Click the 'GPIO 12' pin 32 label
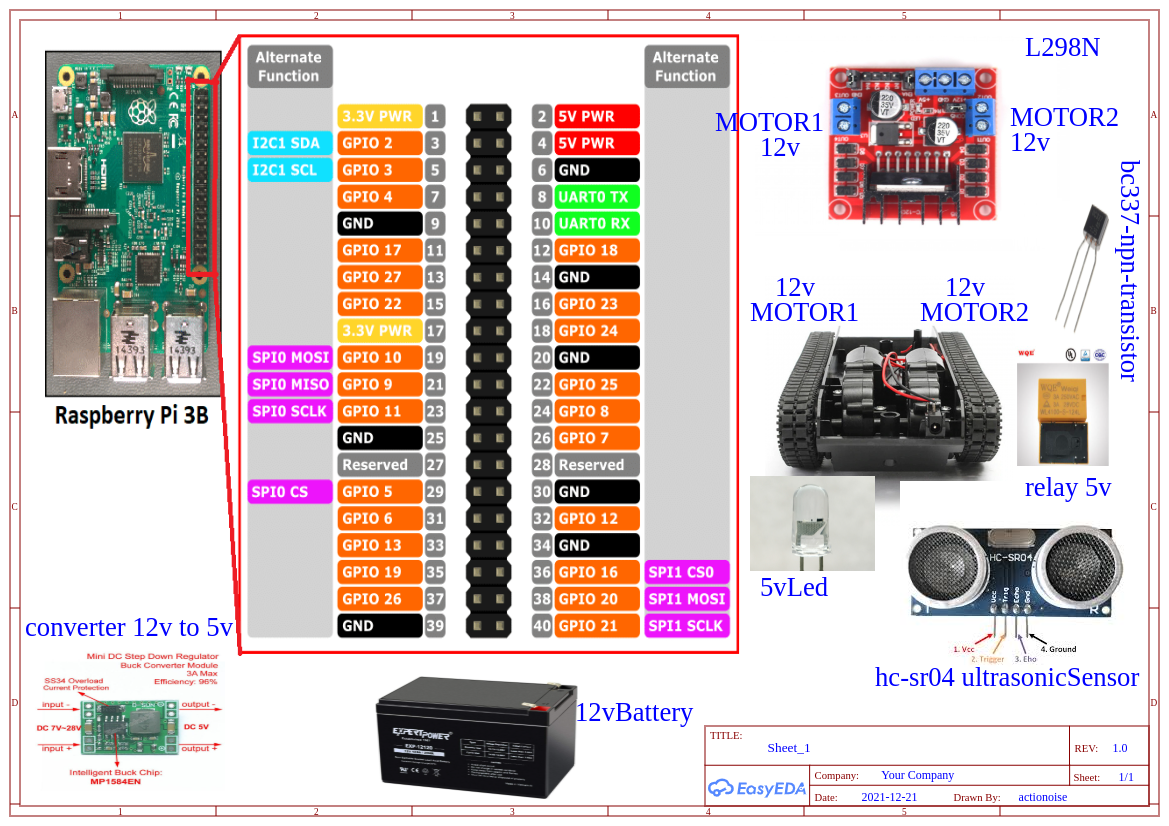 597,518
